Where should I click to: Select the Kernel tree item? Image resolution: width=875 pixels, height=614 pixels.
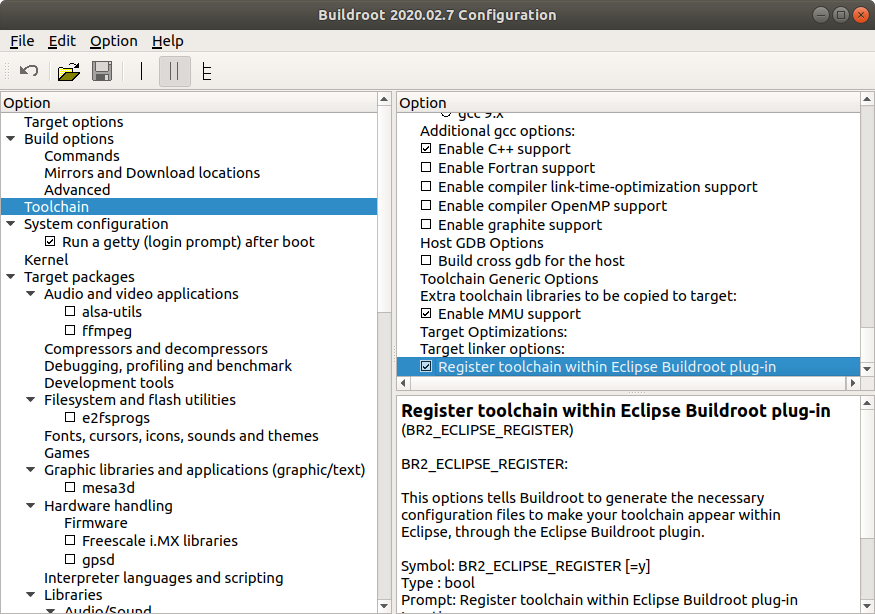[x=46, y=260]
